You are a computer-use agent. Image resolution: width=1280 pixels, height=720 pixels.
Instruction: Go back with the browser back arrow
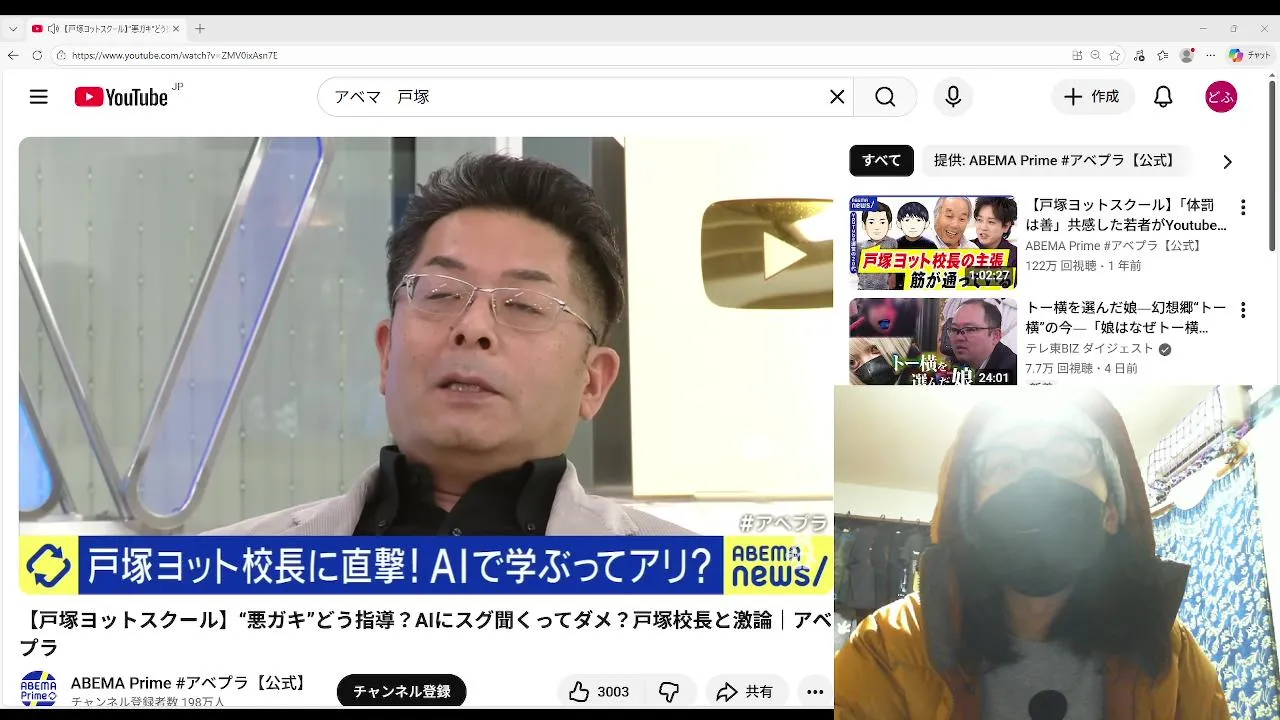(x=13, y=55)
